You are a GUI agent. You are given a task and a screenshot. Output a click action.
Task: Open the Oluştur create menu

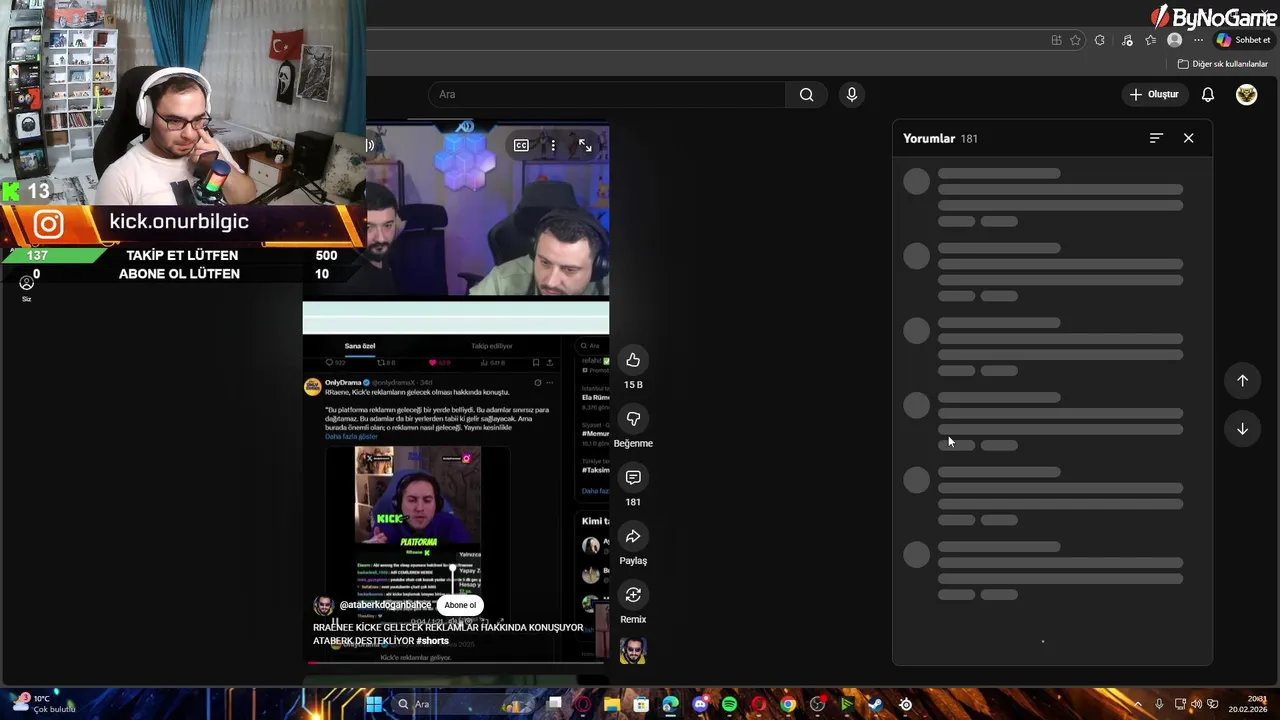(1154, 94)
